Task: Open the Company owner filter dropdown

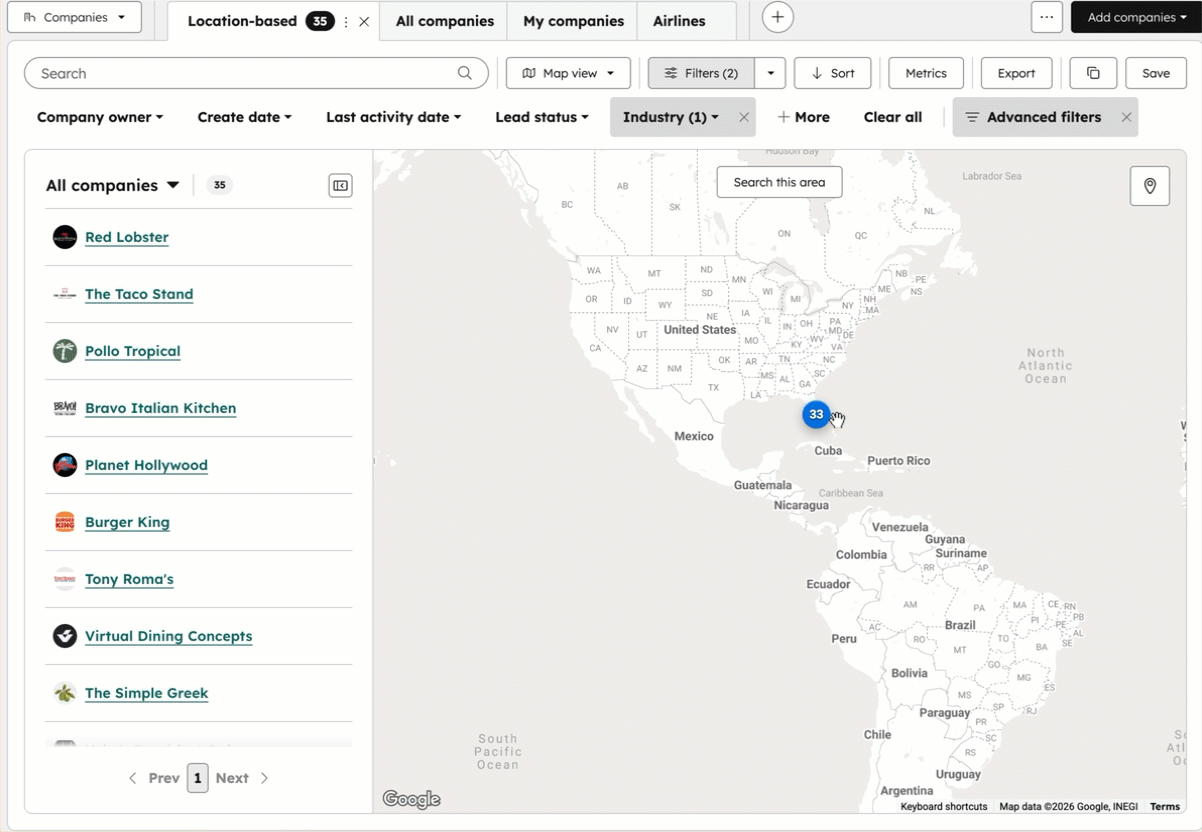Action: tap(99, 117)
